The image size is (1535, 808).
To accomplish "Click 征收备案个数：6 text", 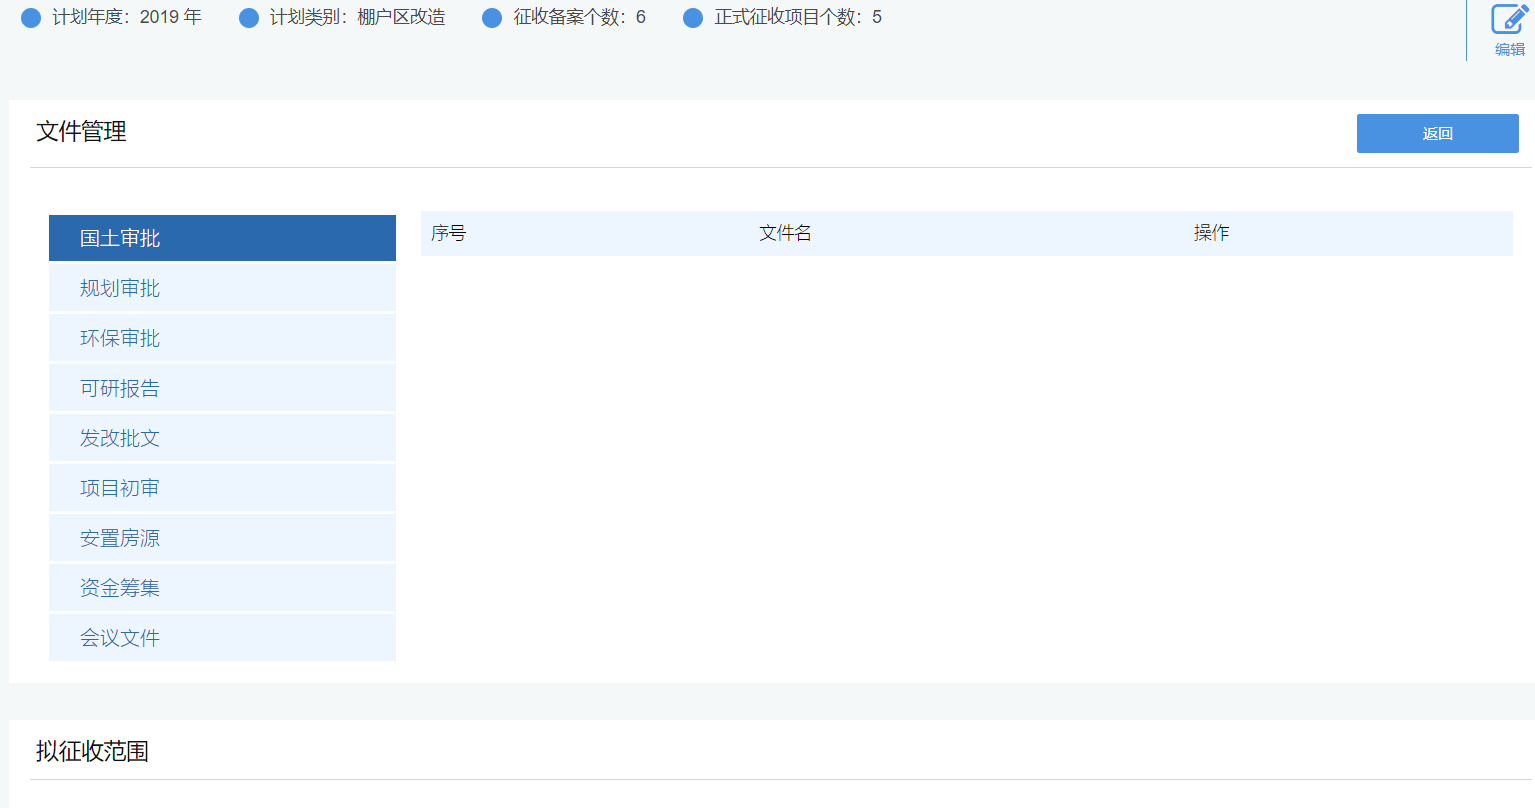I will (579, 17).
